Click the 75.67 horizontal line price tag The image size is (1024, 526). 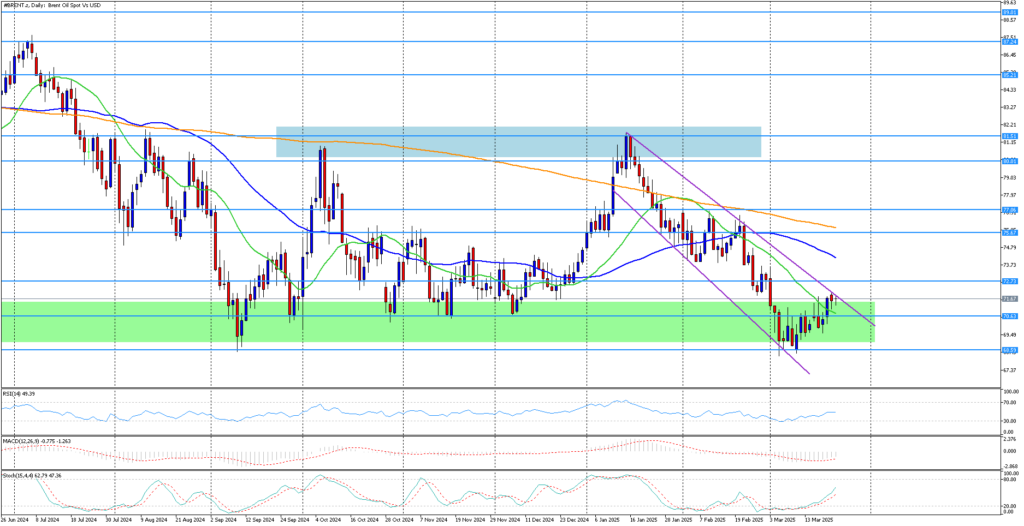[1009, 232]
